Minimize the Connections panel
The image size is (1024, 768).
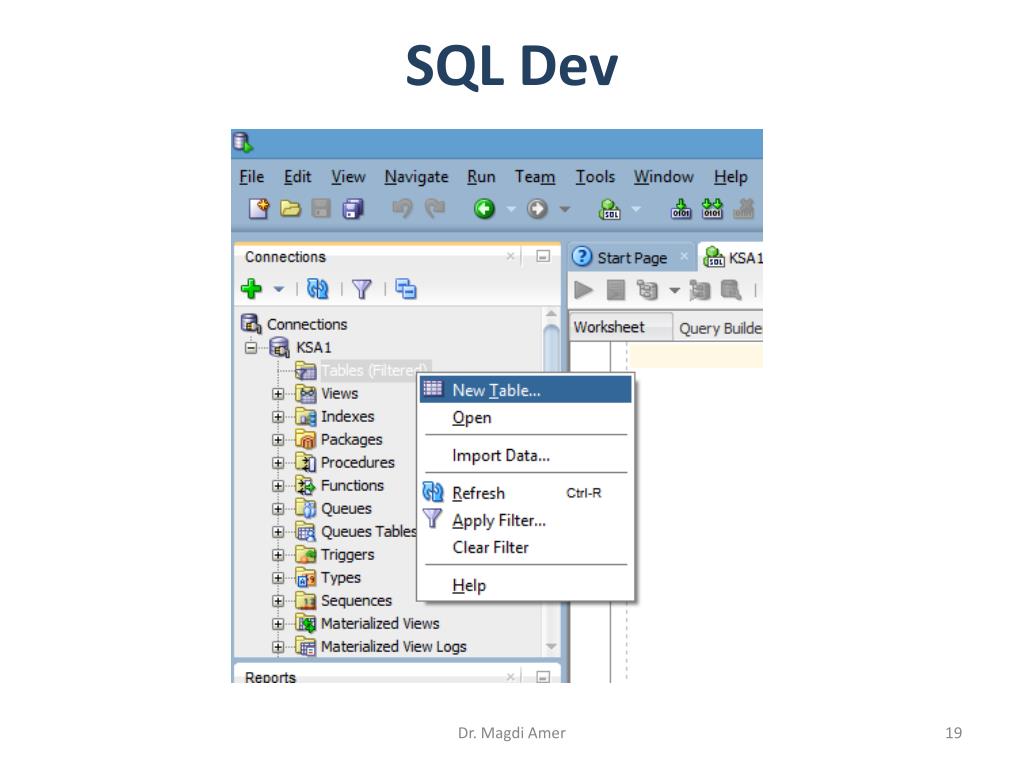pos(543,257)
